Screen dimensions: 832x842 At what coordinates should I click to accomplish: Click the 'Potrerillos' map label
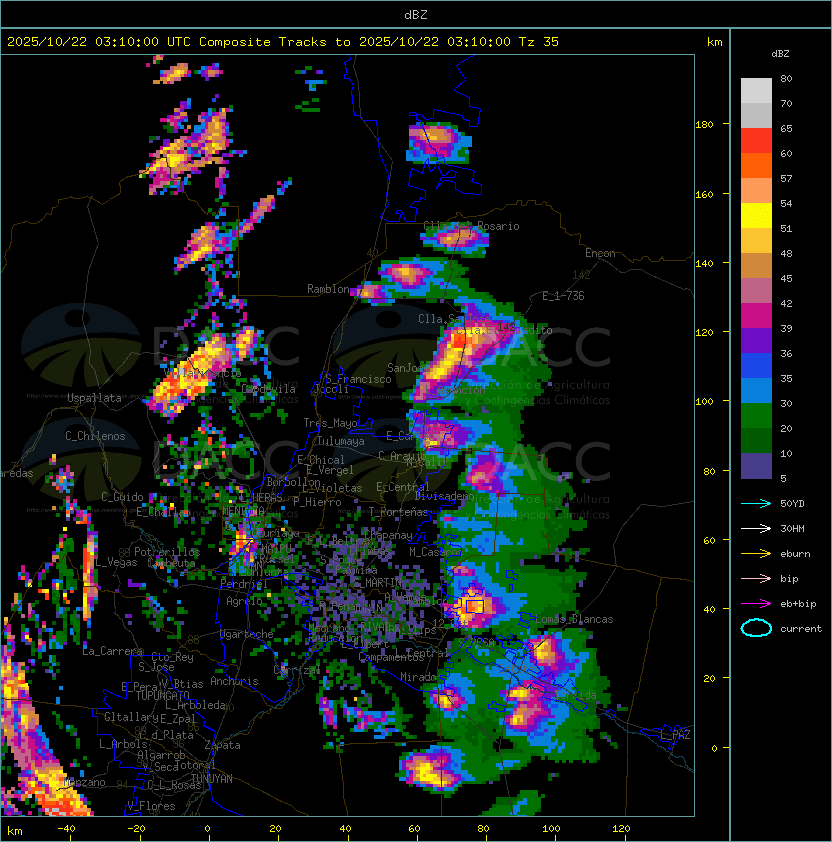pos(167,552)
